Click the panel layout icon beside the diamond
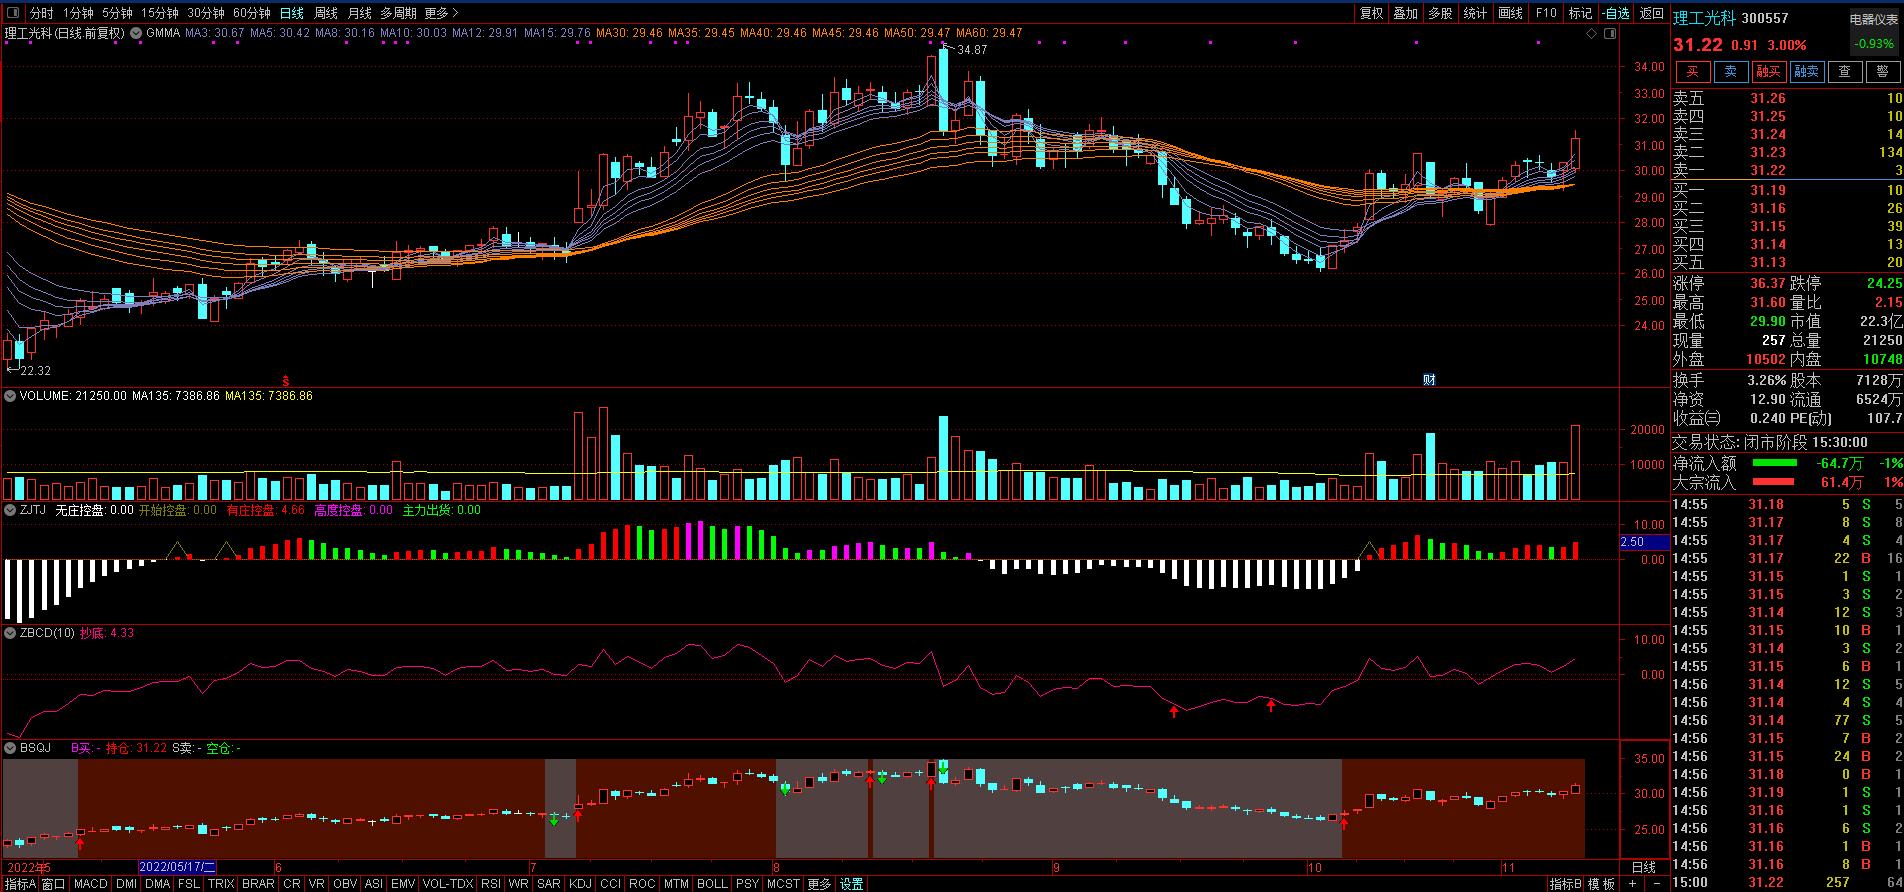 [1609, 33]
